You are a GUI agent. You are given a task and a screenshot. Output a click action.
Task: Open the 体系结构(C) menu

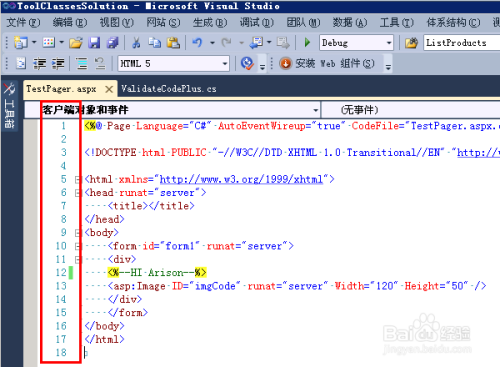(x=453, y=23)
